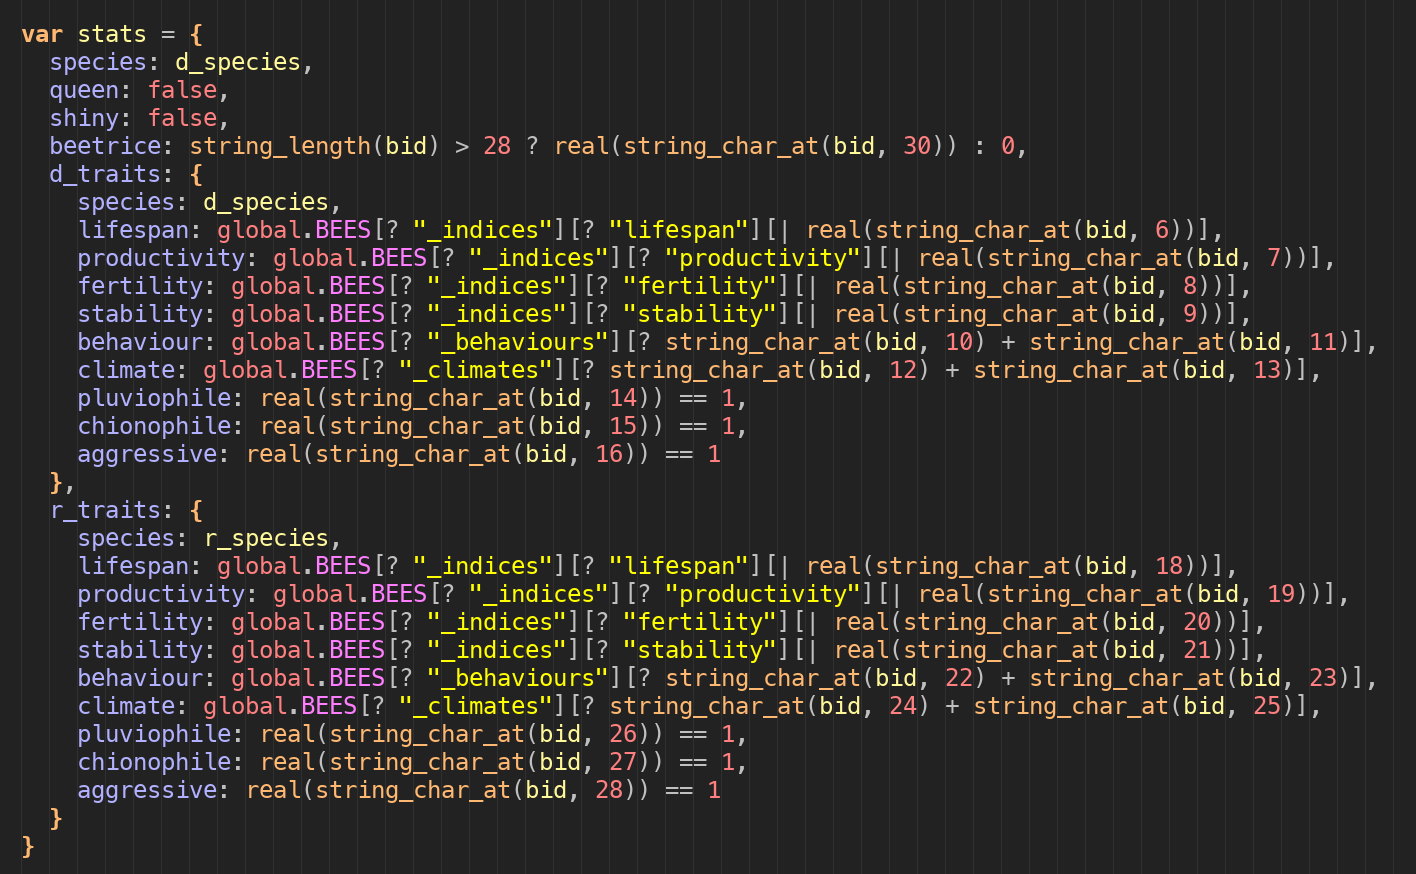Select 'false' value on the queen line

182,90
